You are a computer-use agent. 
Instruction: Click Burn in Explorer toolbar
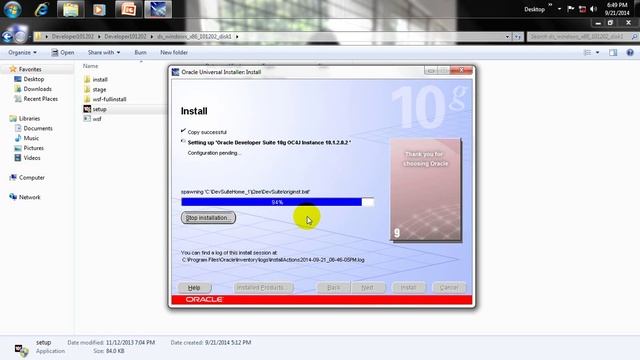point(140,53)
